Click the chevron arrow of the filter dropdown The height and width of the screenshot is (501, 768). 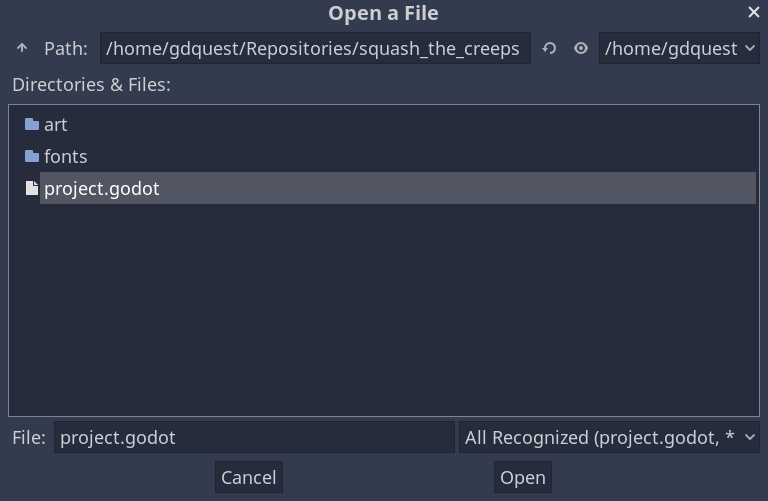[x=750, y=437]
